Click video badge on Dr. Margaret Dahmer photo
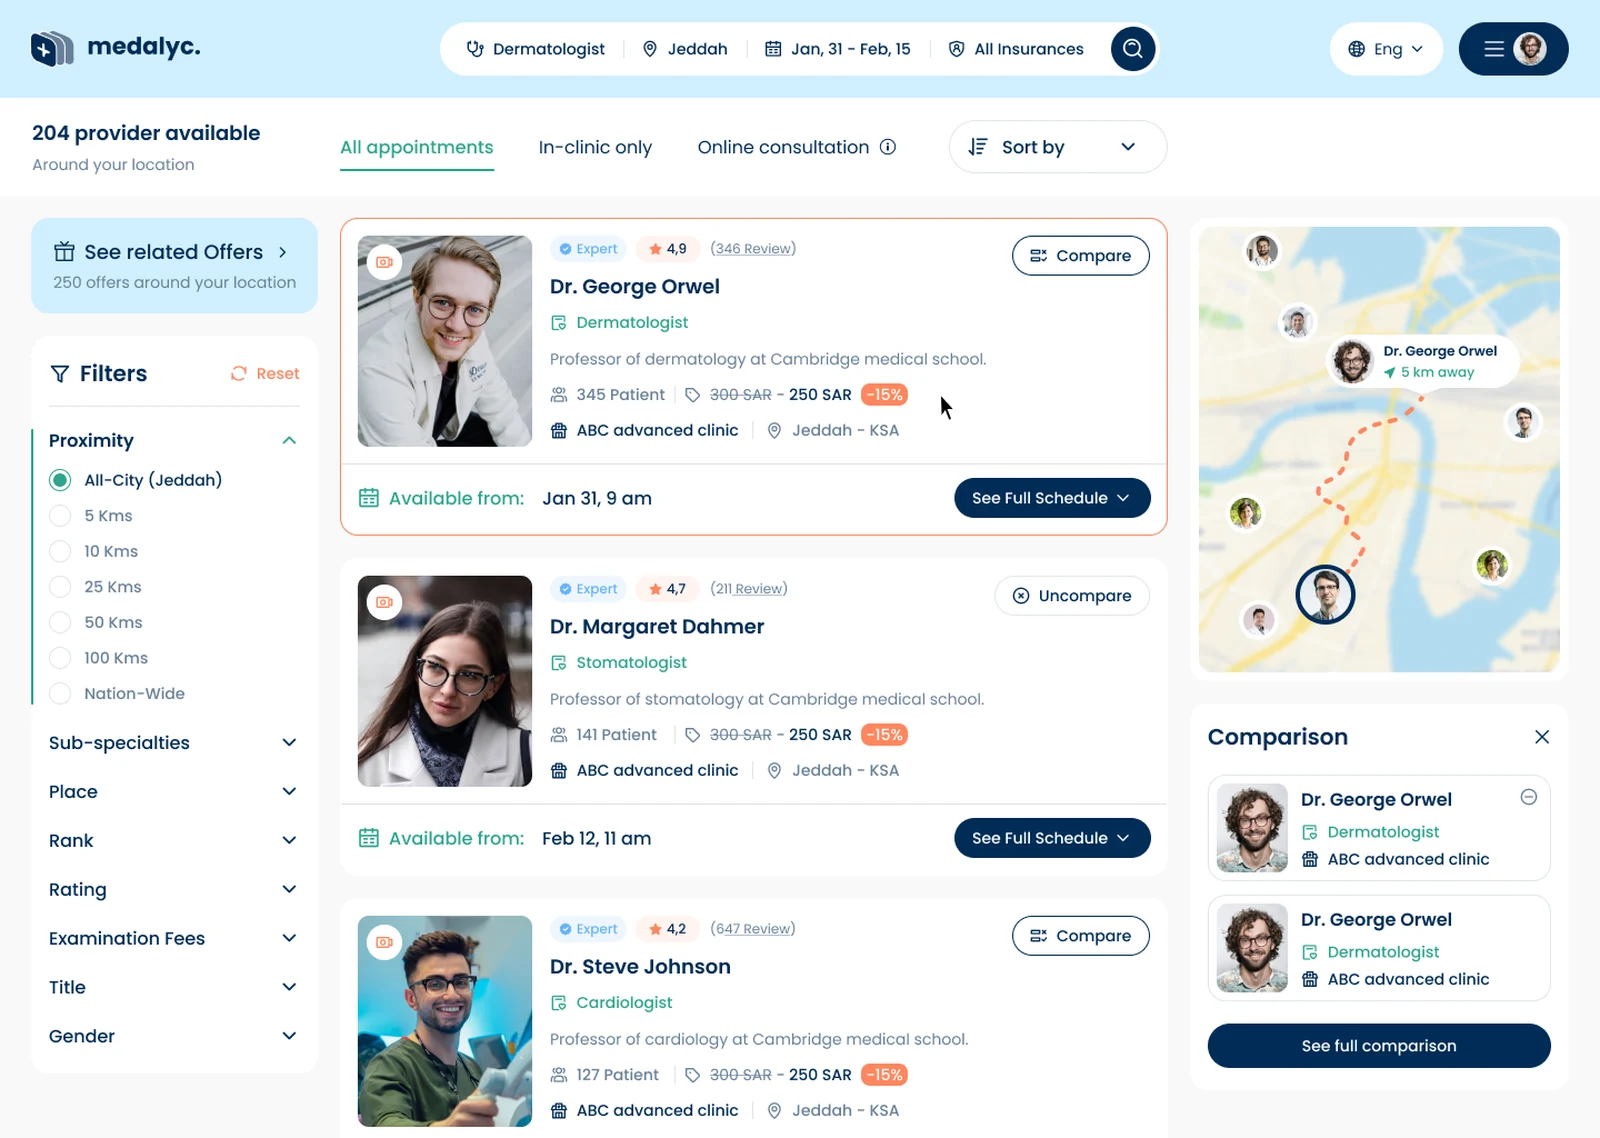Image resolution: width=1600 pixels, height=1138 pixels. click(x=384, y=602)
